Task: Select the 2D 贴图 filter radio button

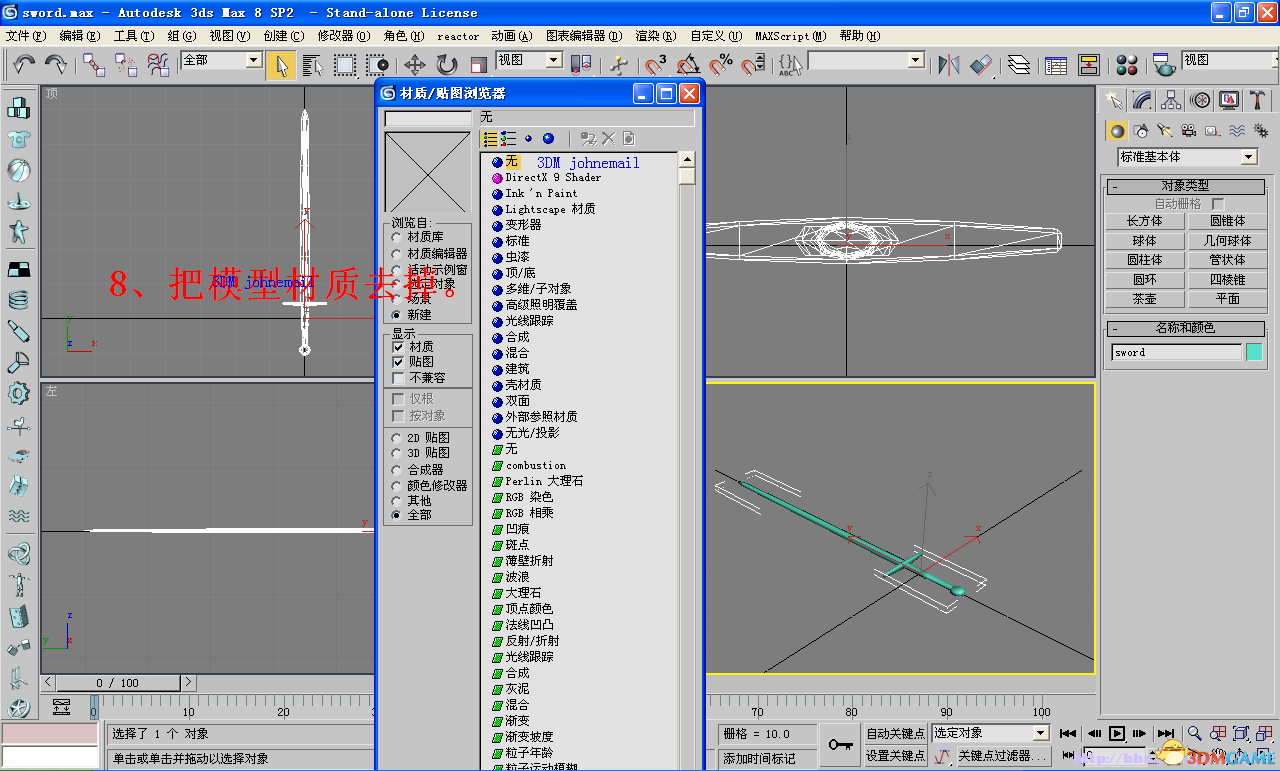Action: (x=397, y=438)
